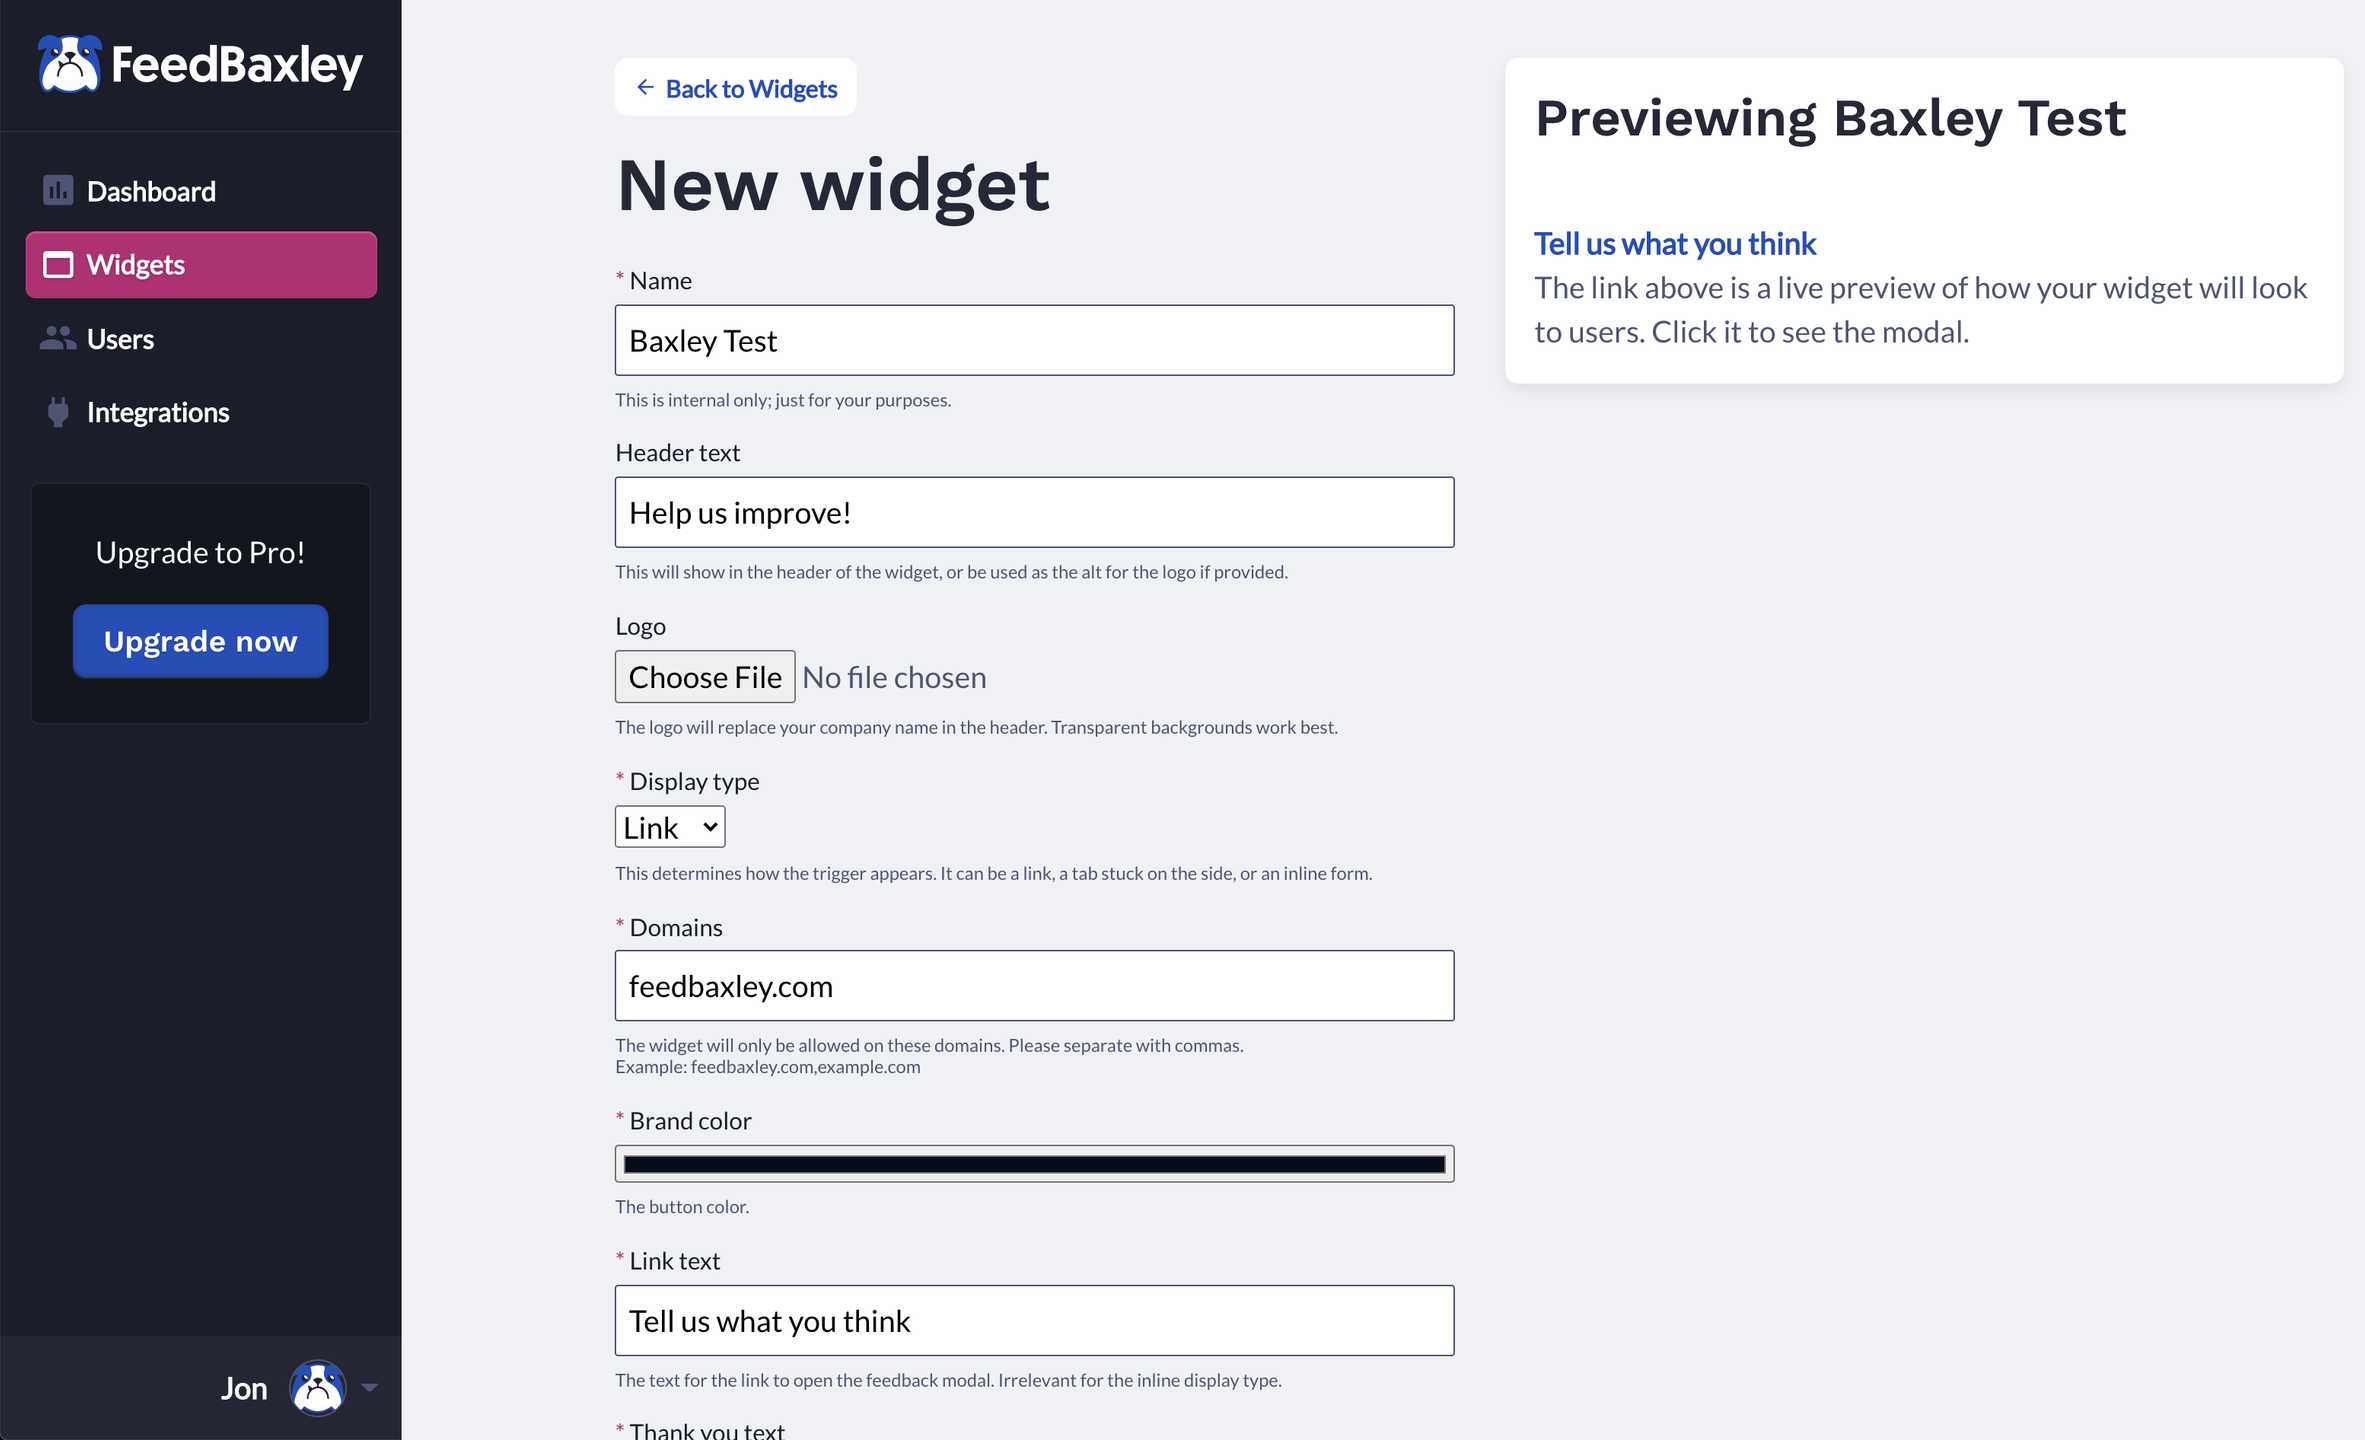Open the Brand color picker swatch
2365x1440 pixels.
click(x=1034, y=1164)
